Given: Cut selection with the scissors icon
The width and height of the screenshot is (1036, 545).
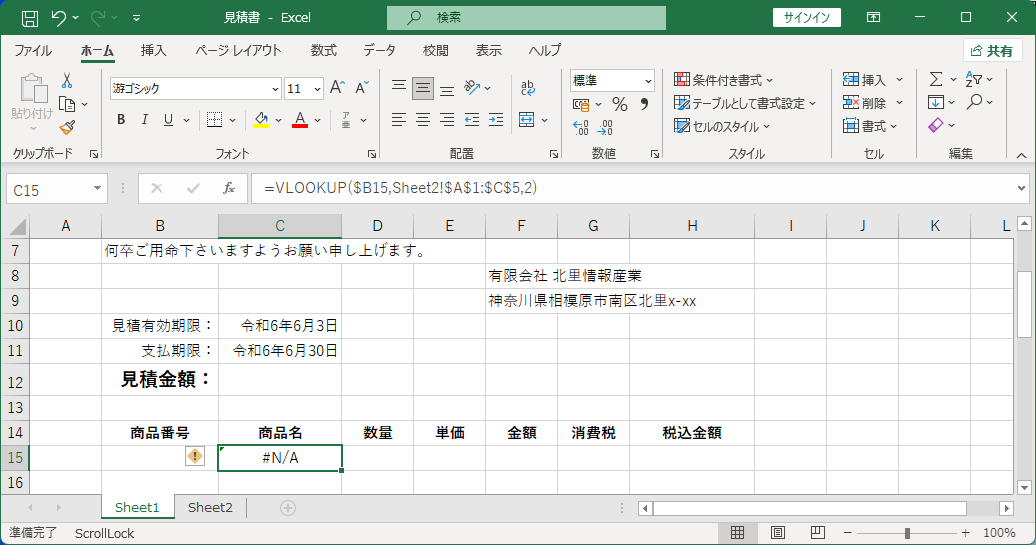Looking at the screenshot, I should 67,81.
